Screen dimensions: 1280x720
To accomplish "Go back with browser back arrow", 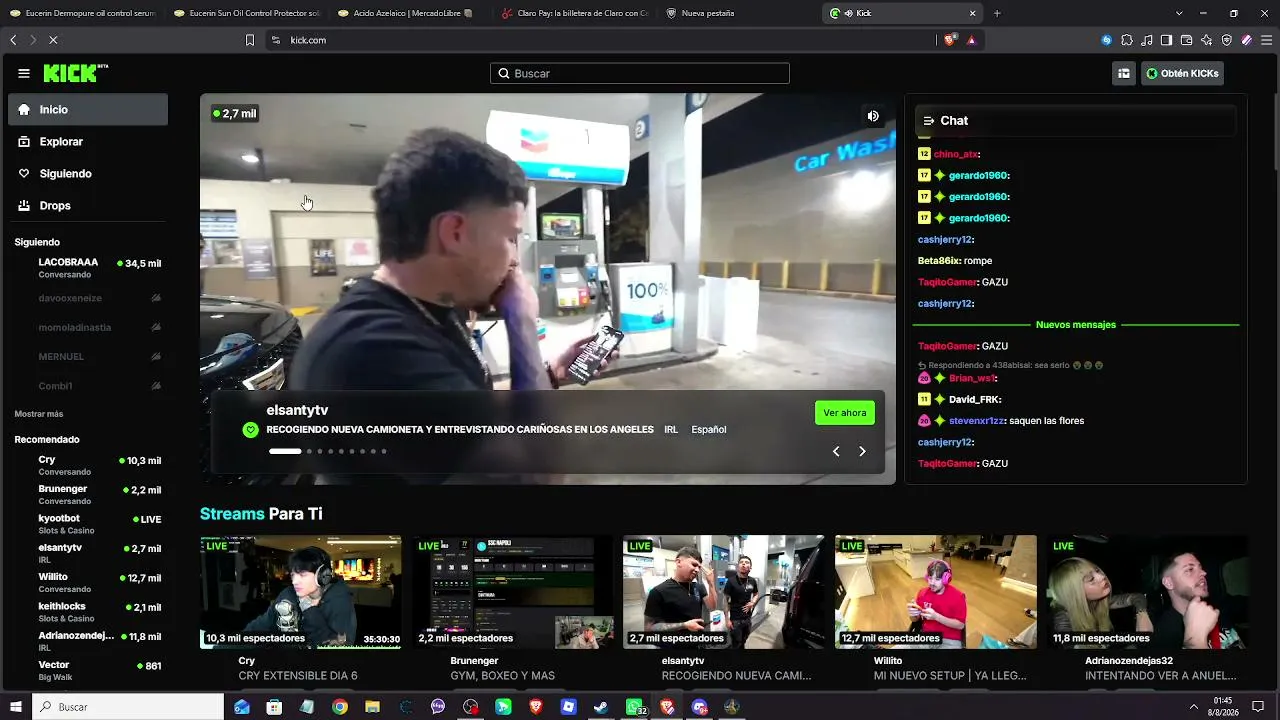I will [13, 40].
